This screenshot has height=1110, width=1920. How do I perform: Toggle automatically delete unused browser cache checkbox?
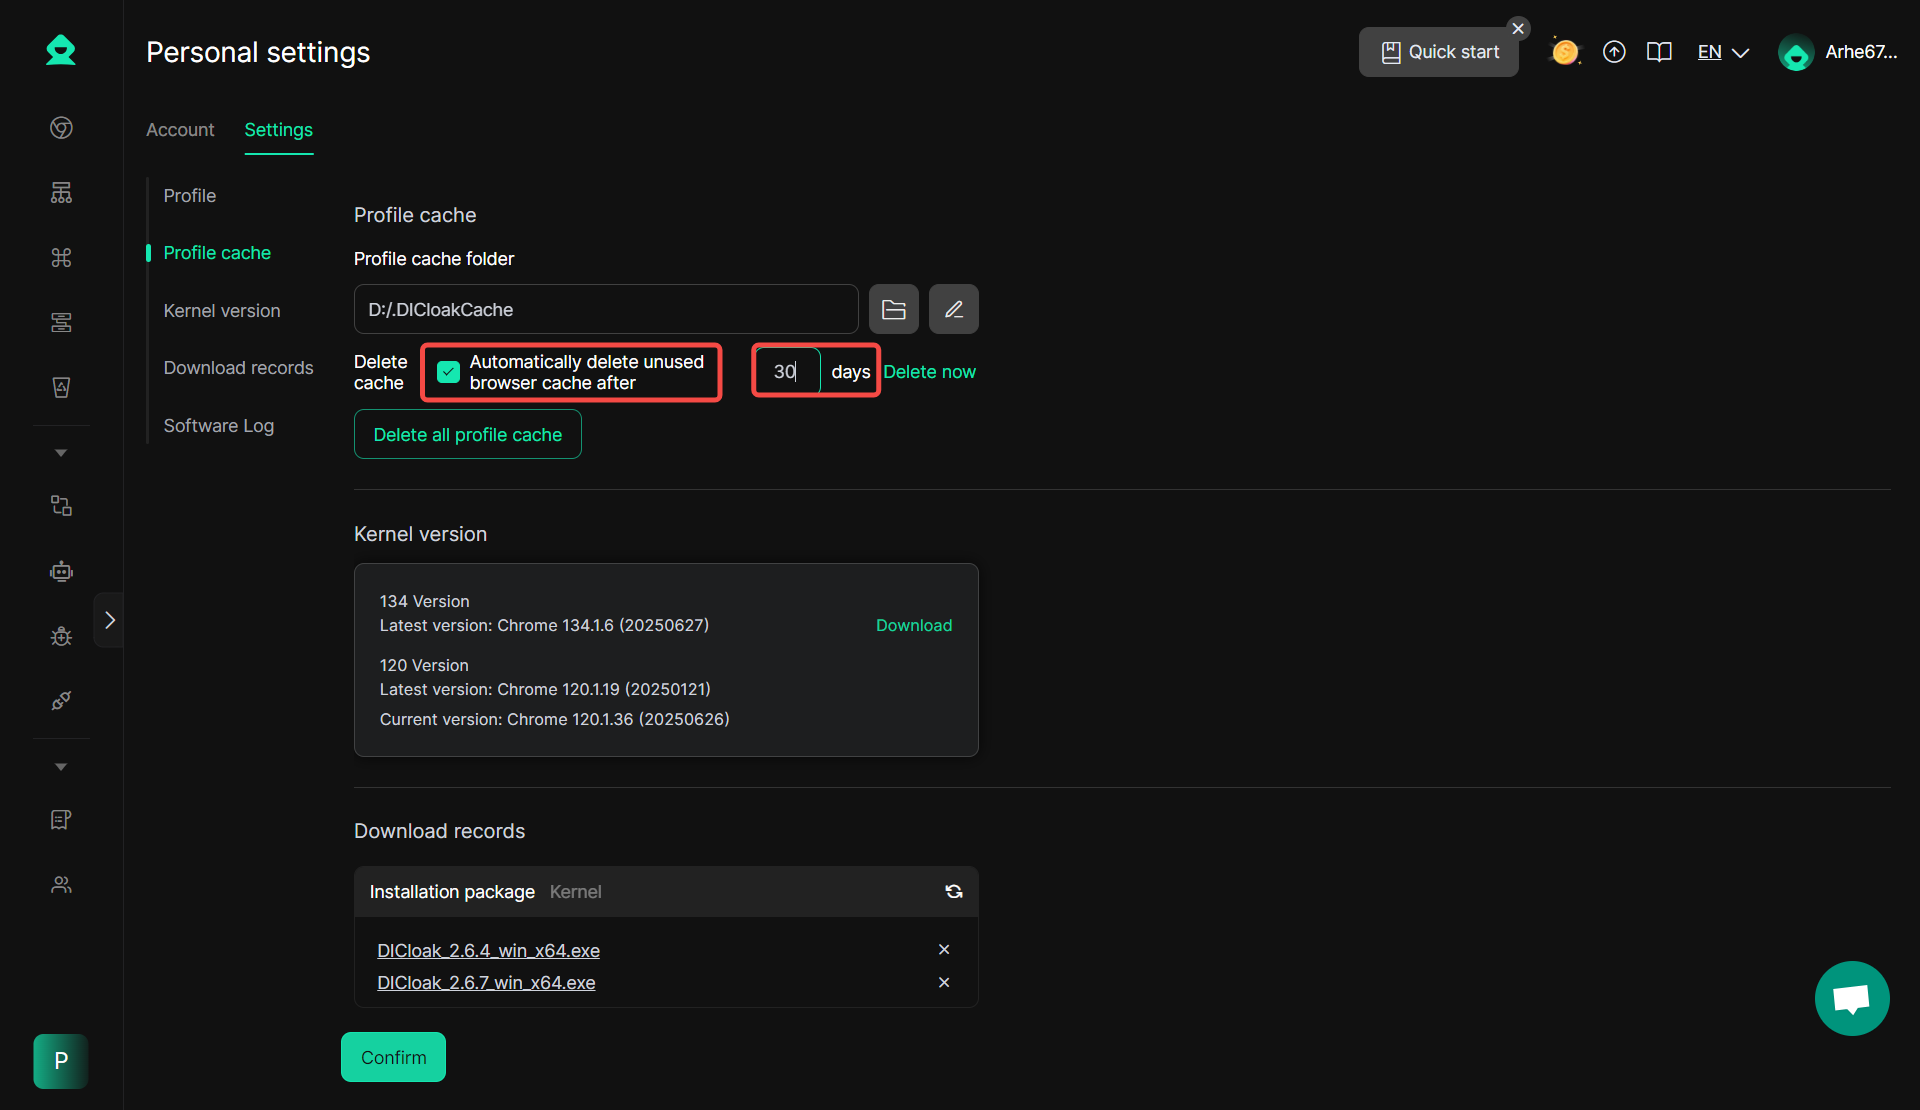tap(449, 372)
